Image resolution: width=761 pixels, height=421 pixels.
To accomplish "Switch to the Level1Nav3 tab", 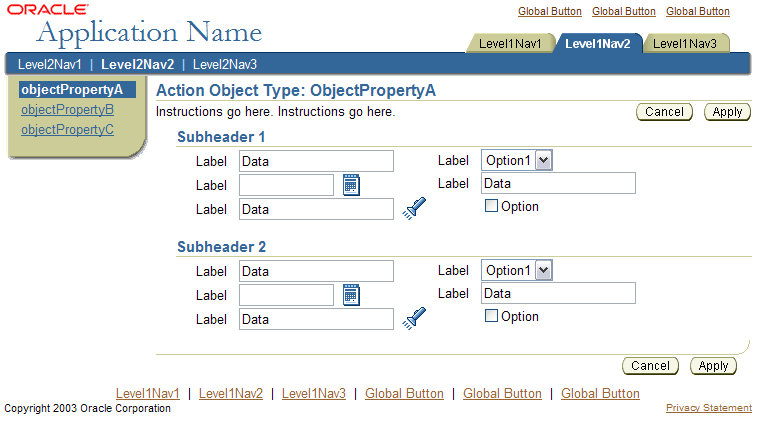I will click(x=685, y=44).
